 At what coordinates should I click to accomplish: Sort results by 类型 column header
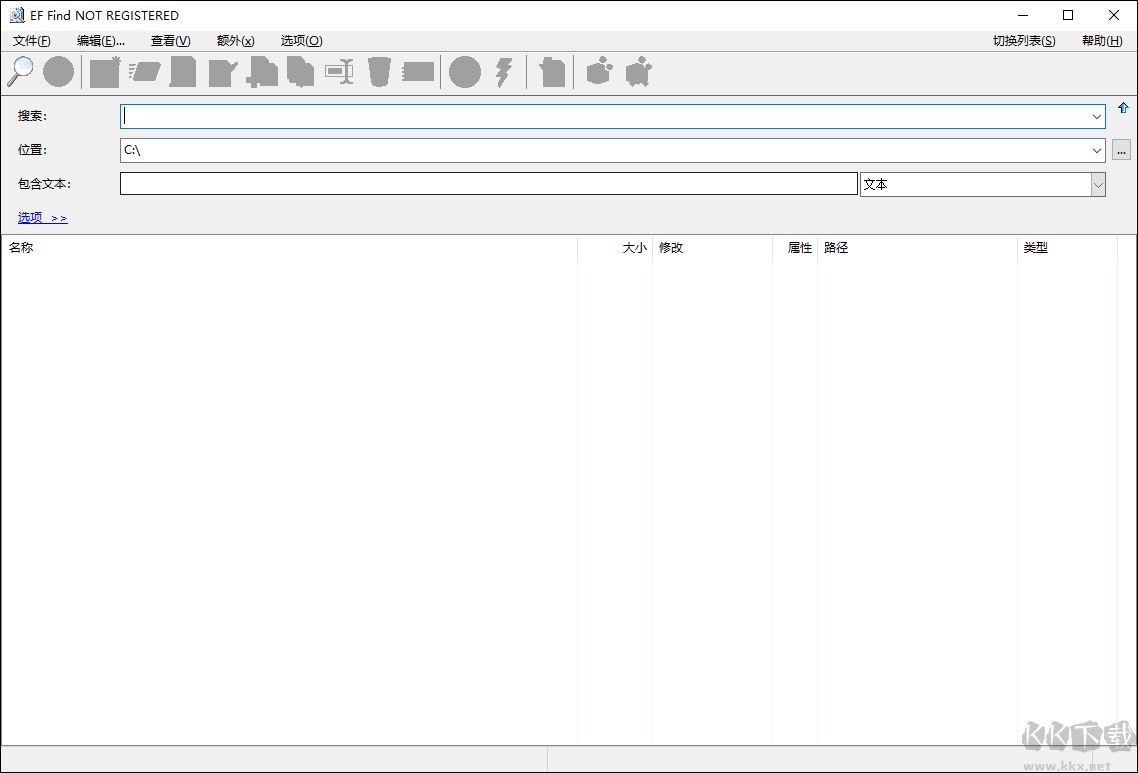pyautogui.click(x=1068, y=248)
